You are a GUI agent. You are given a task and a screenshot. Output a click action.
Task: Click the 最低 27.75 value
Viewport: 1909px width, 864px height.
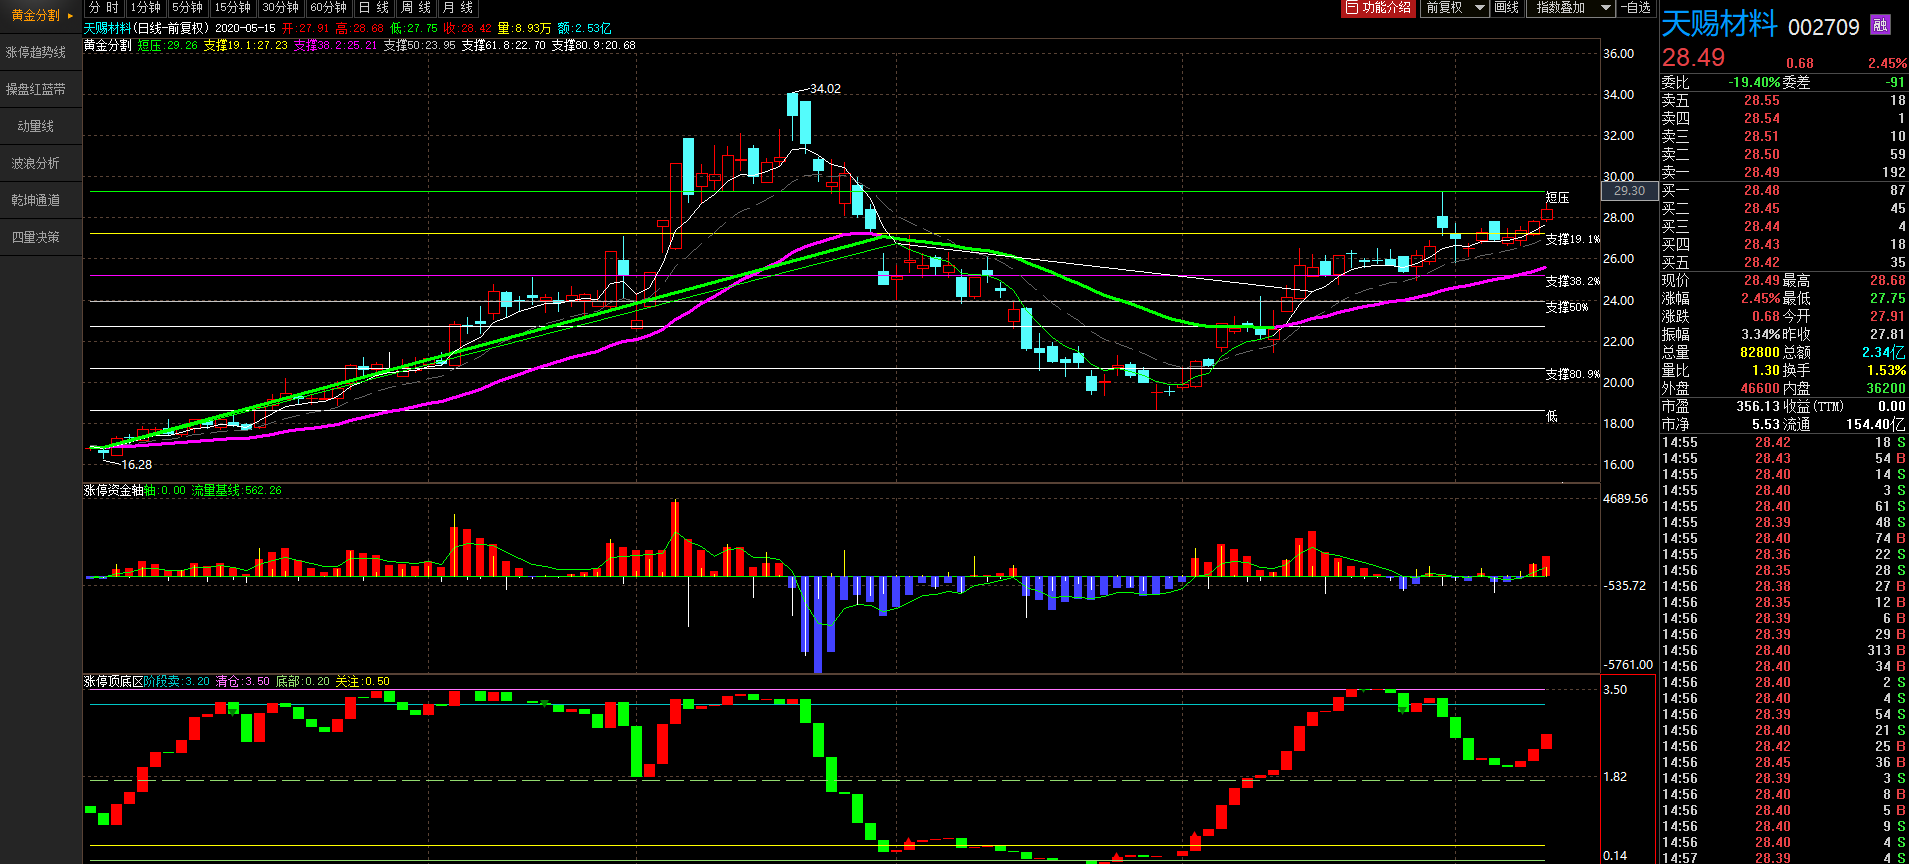click(x=1888, y=299)
